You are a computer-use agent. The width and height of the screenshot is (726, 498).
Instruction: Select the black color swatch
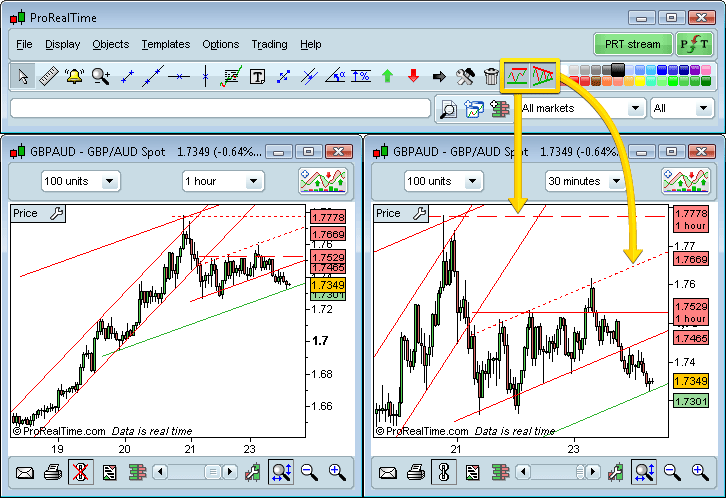[x=618, y=69]
